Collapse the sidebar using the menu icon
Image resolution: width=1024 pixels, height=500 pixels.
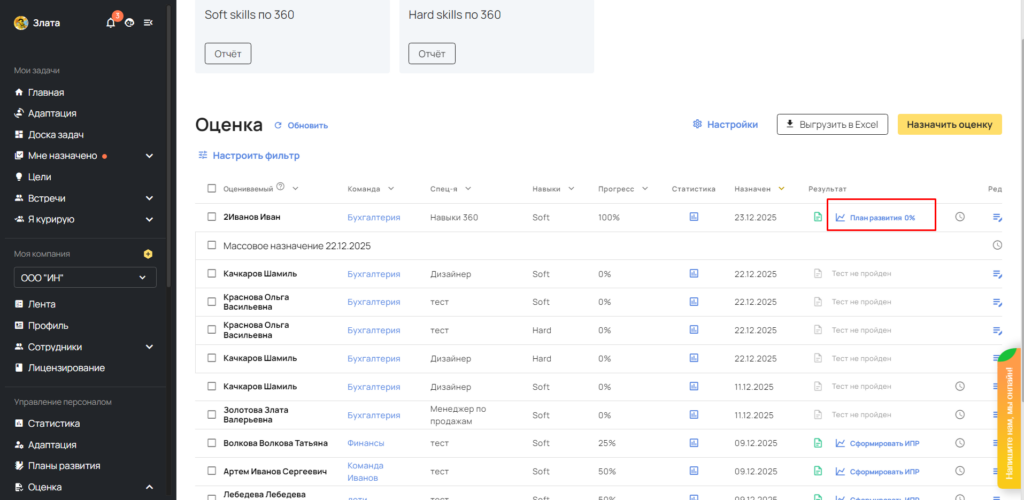click(149, 22)
